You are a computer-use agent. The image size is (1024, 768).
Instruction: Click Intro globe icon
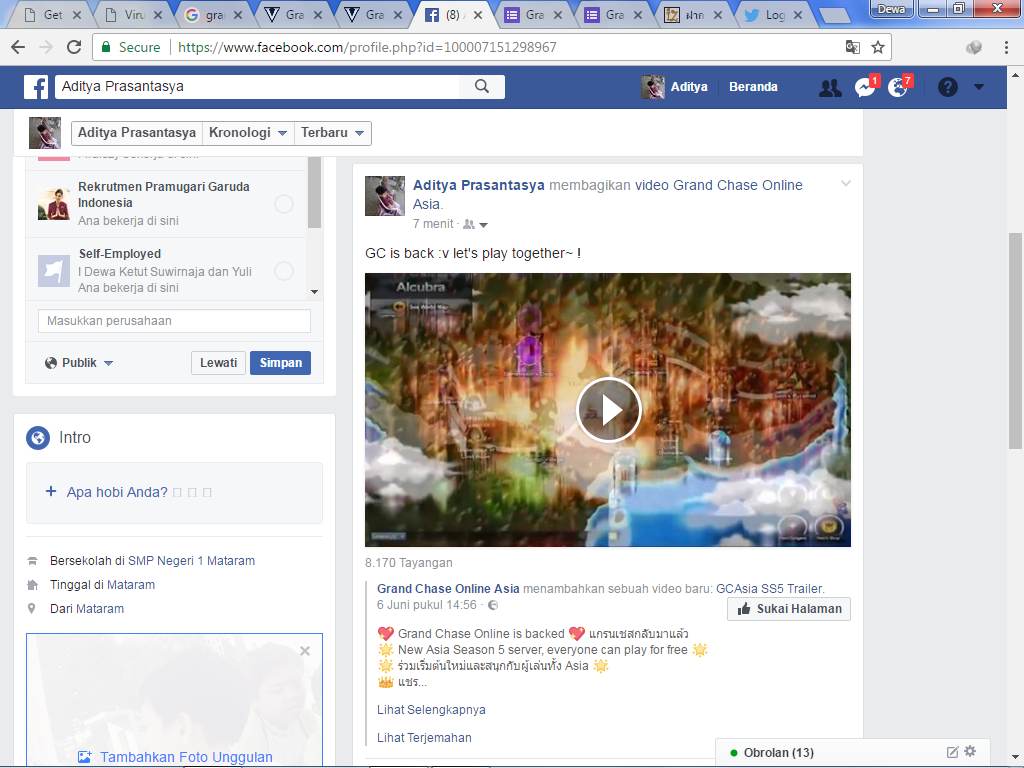pos(38,438)
